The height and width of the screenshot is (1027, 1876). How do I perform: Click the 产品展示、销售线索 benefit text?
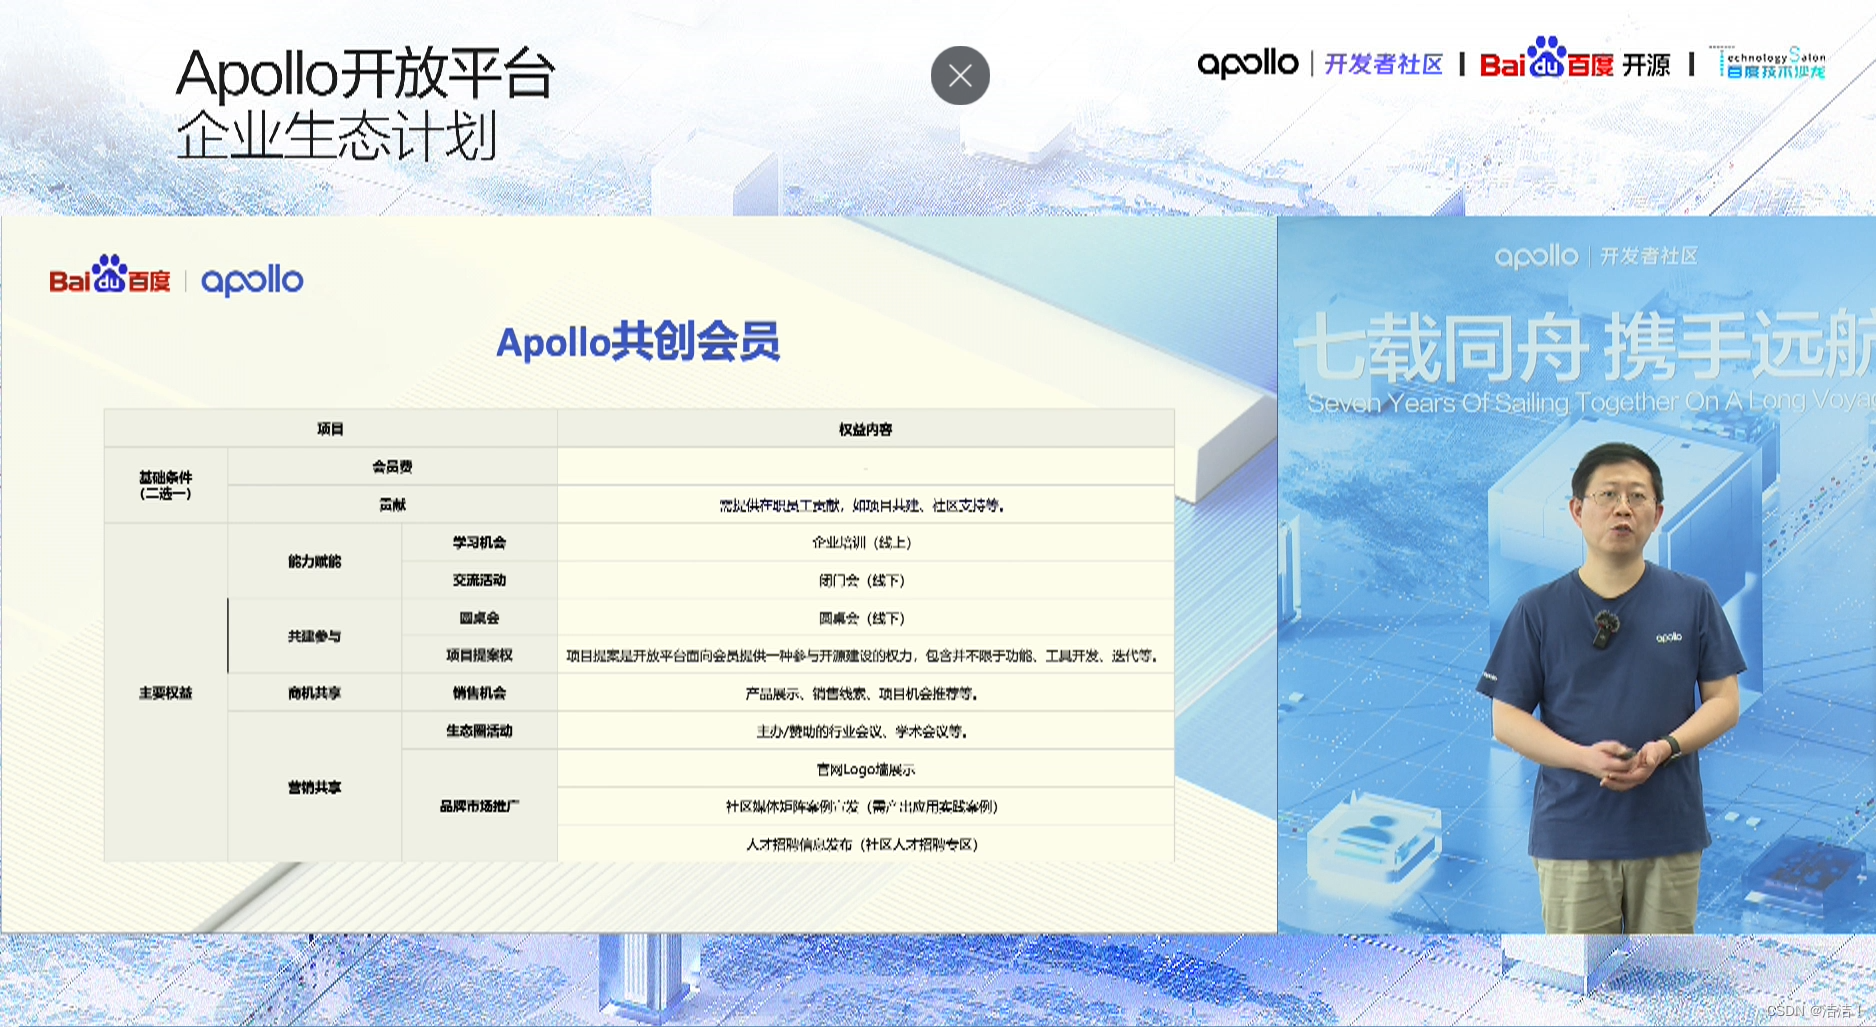click(x=862, y=694)
